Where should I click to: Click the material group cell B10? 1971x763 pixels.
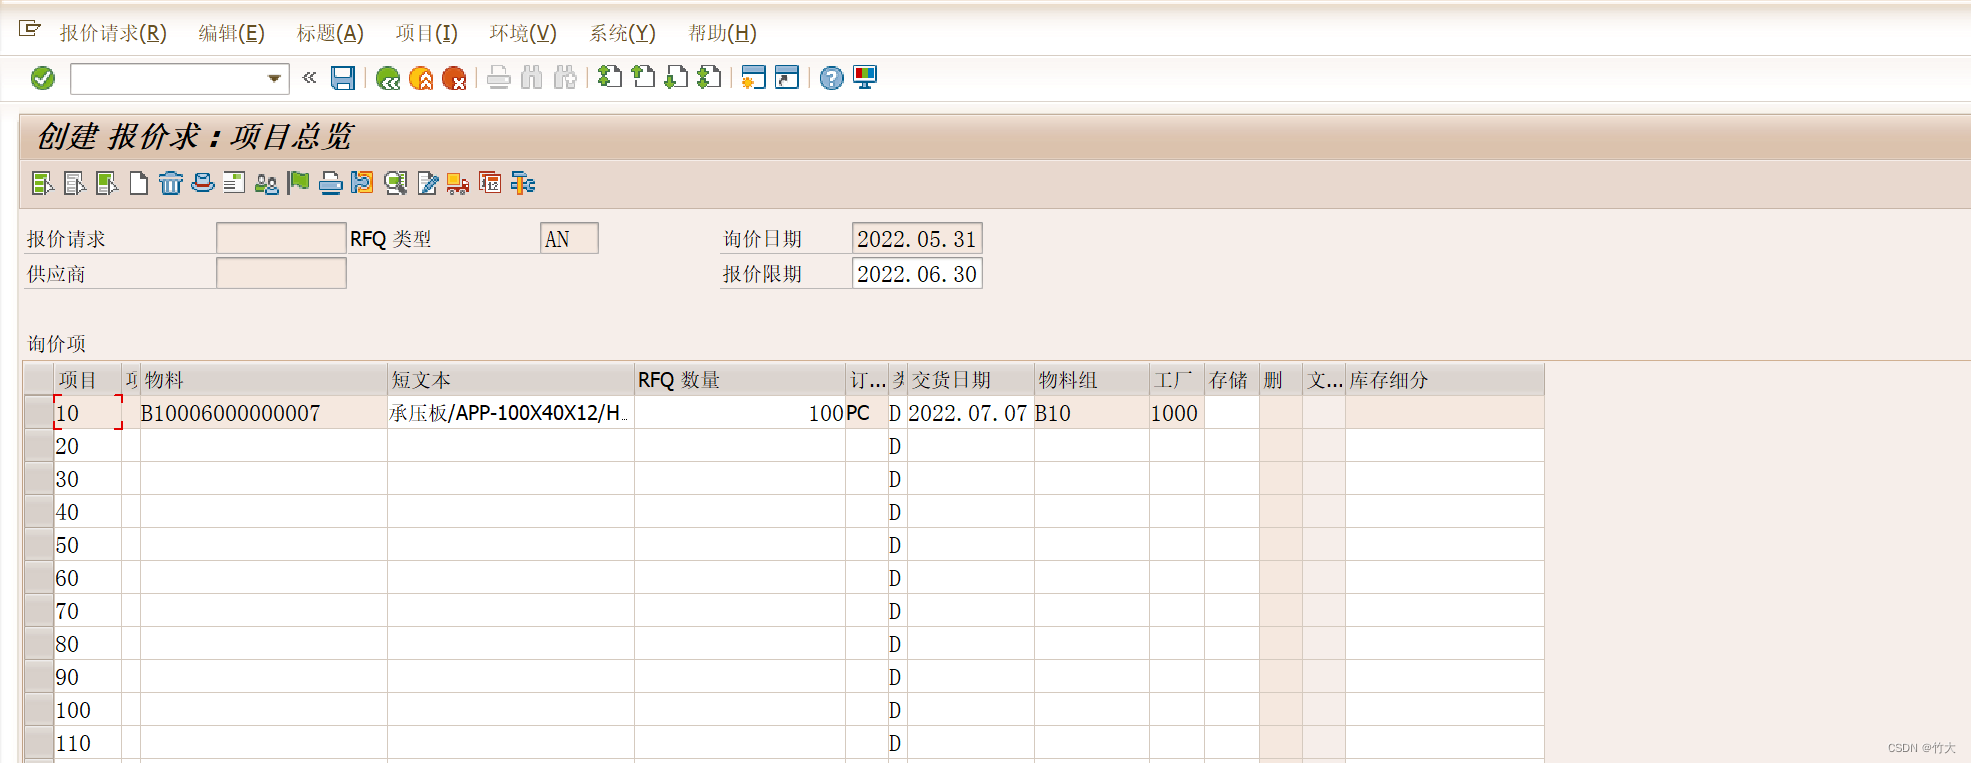1092,412
